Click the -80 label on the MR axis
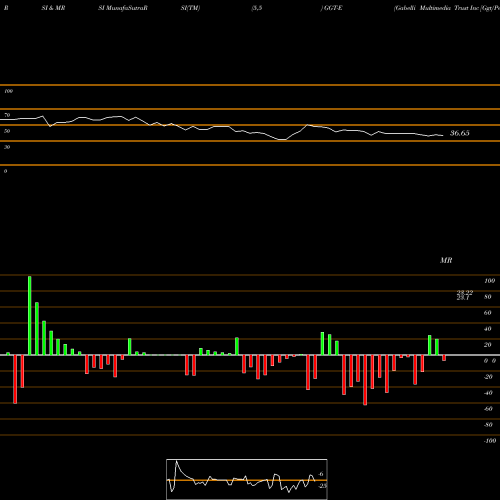 [x=488, y=425]
